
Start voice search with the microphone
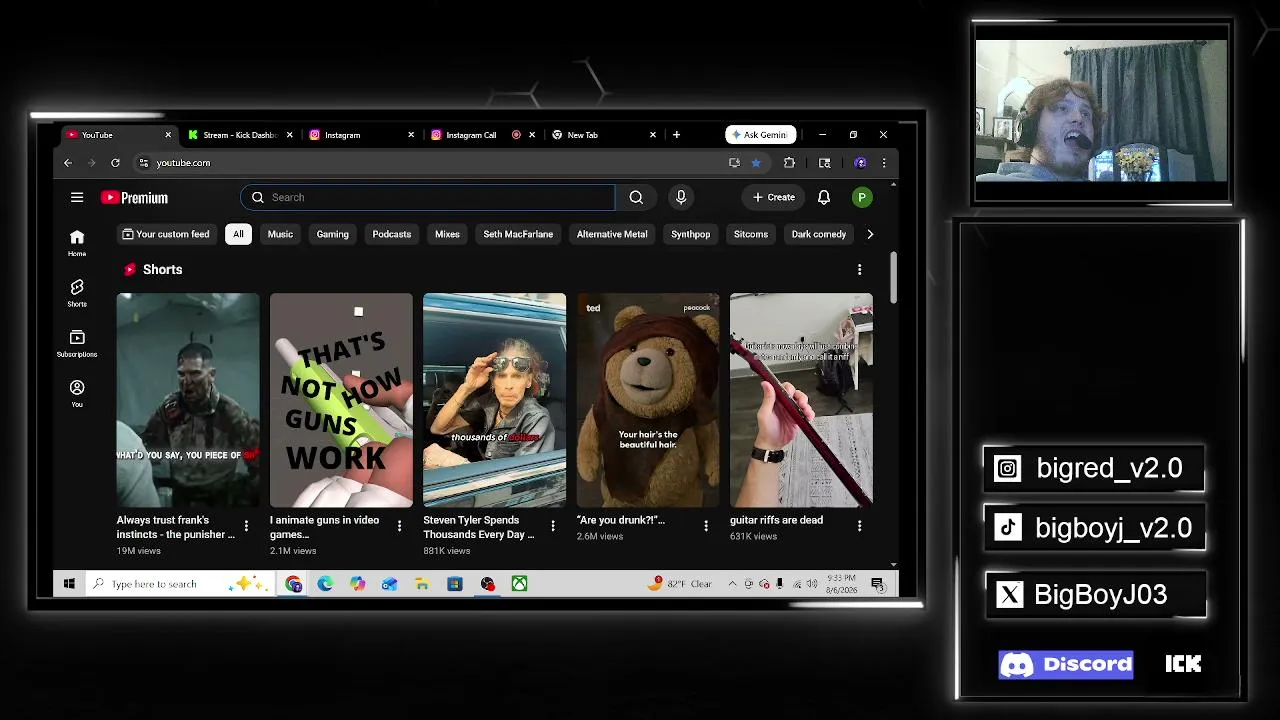tap(681, 197)
